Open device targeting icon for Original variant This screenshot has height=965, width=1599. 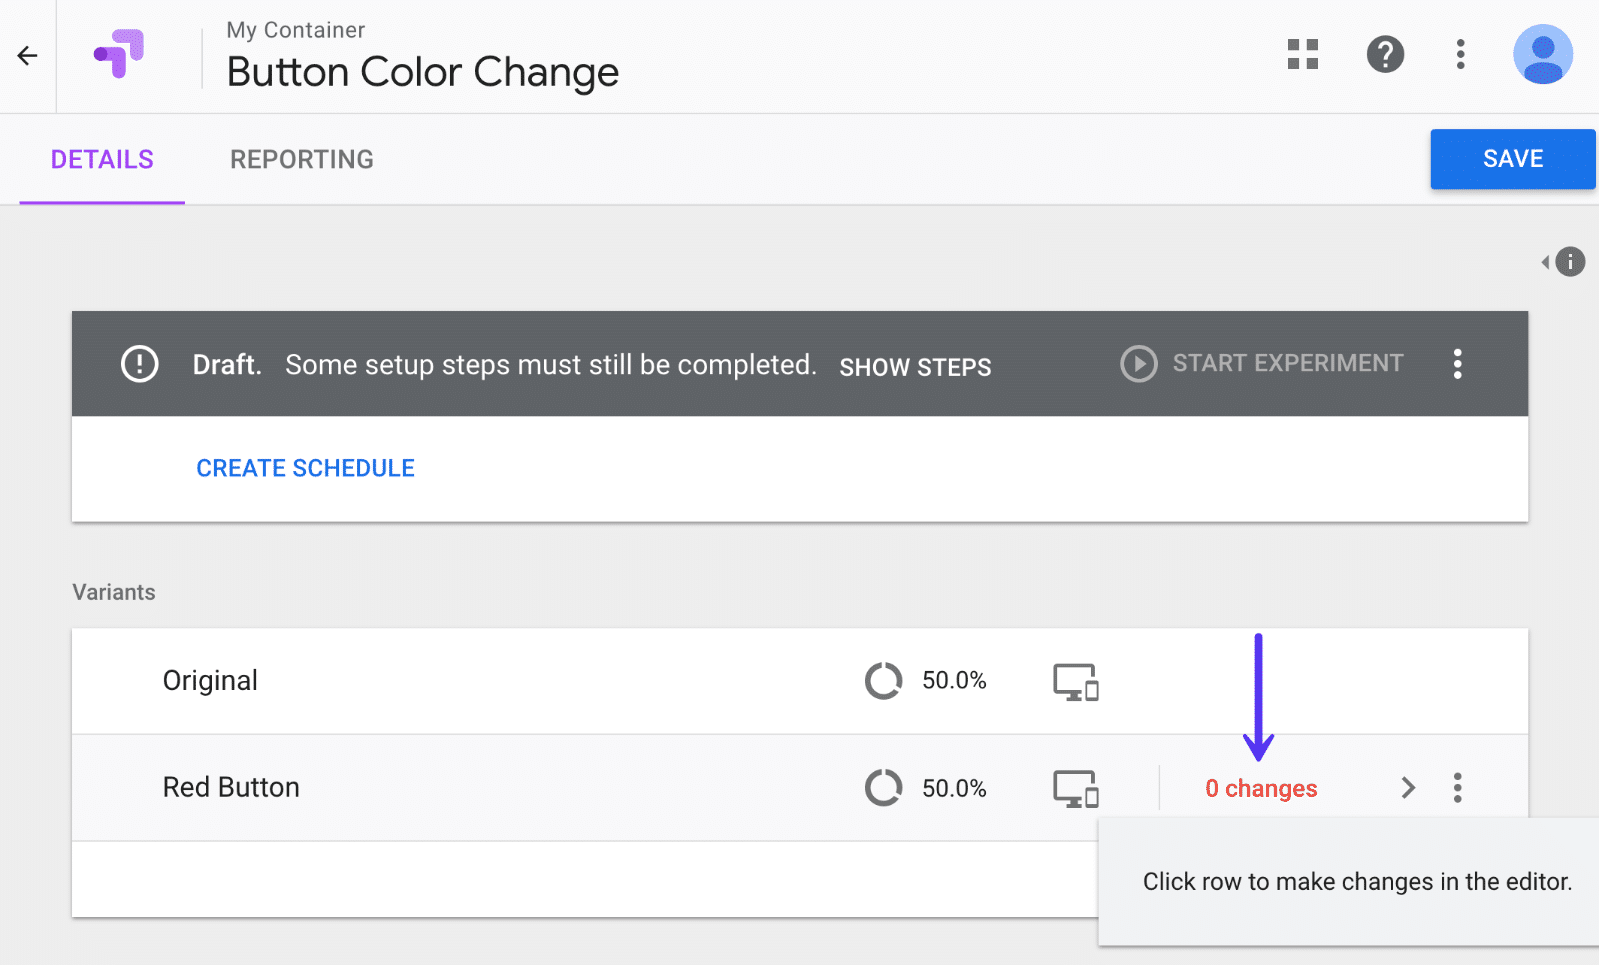[1075, 681]
